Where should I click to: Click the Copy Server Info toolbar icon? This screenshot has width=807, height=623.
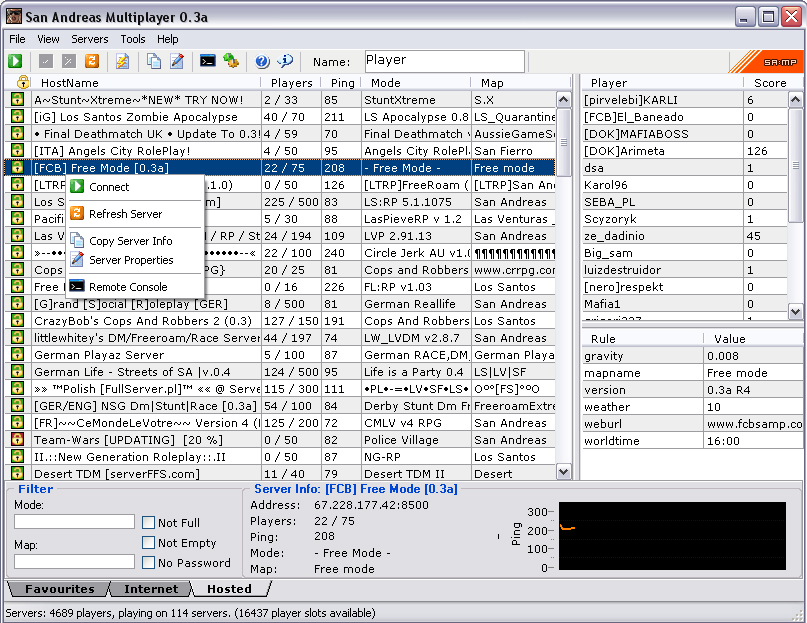pos(154,61)
